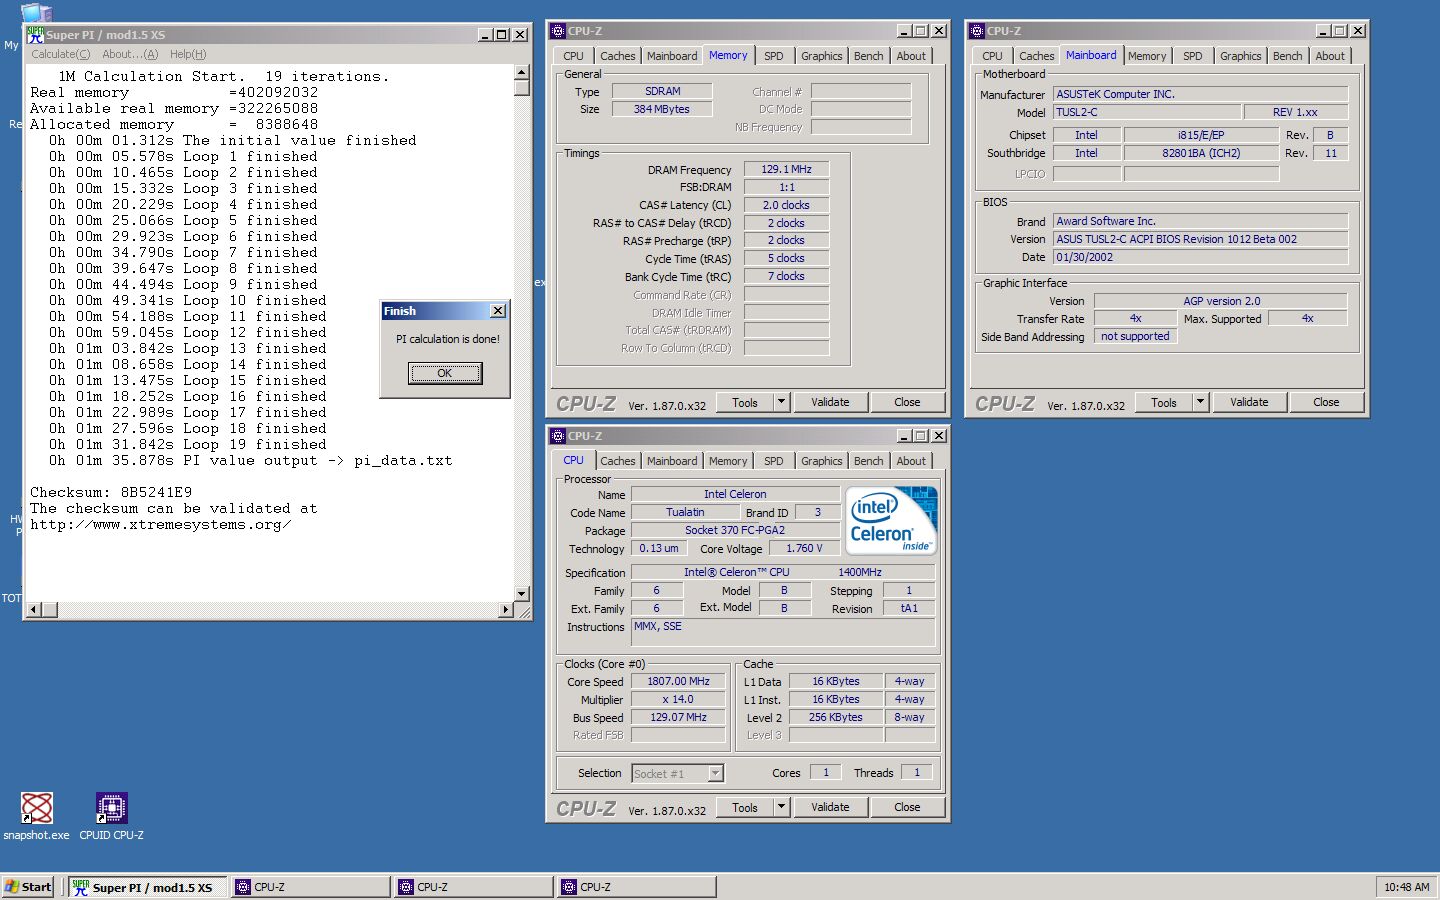Click Super PI horizontal scrollbar right arrow
This screenshot has height=900, width=1440.
click(x=506, y=609)
